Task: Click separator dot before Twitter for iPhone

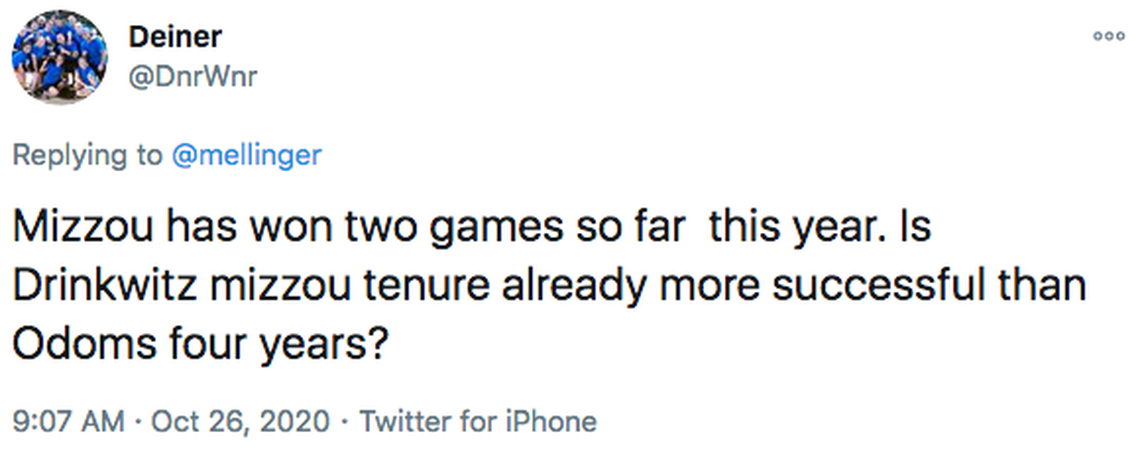Action: tap(345, 421)
